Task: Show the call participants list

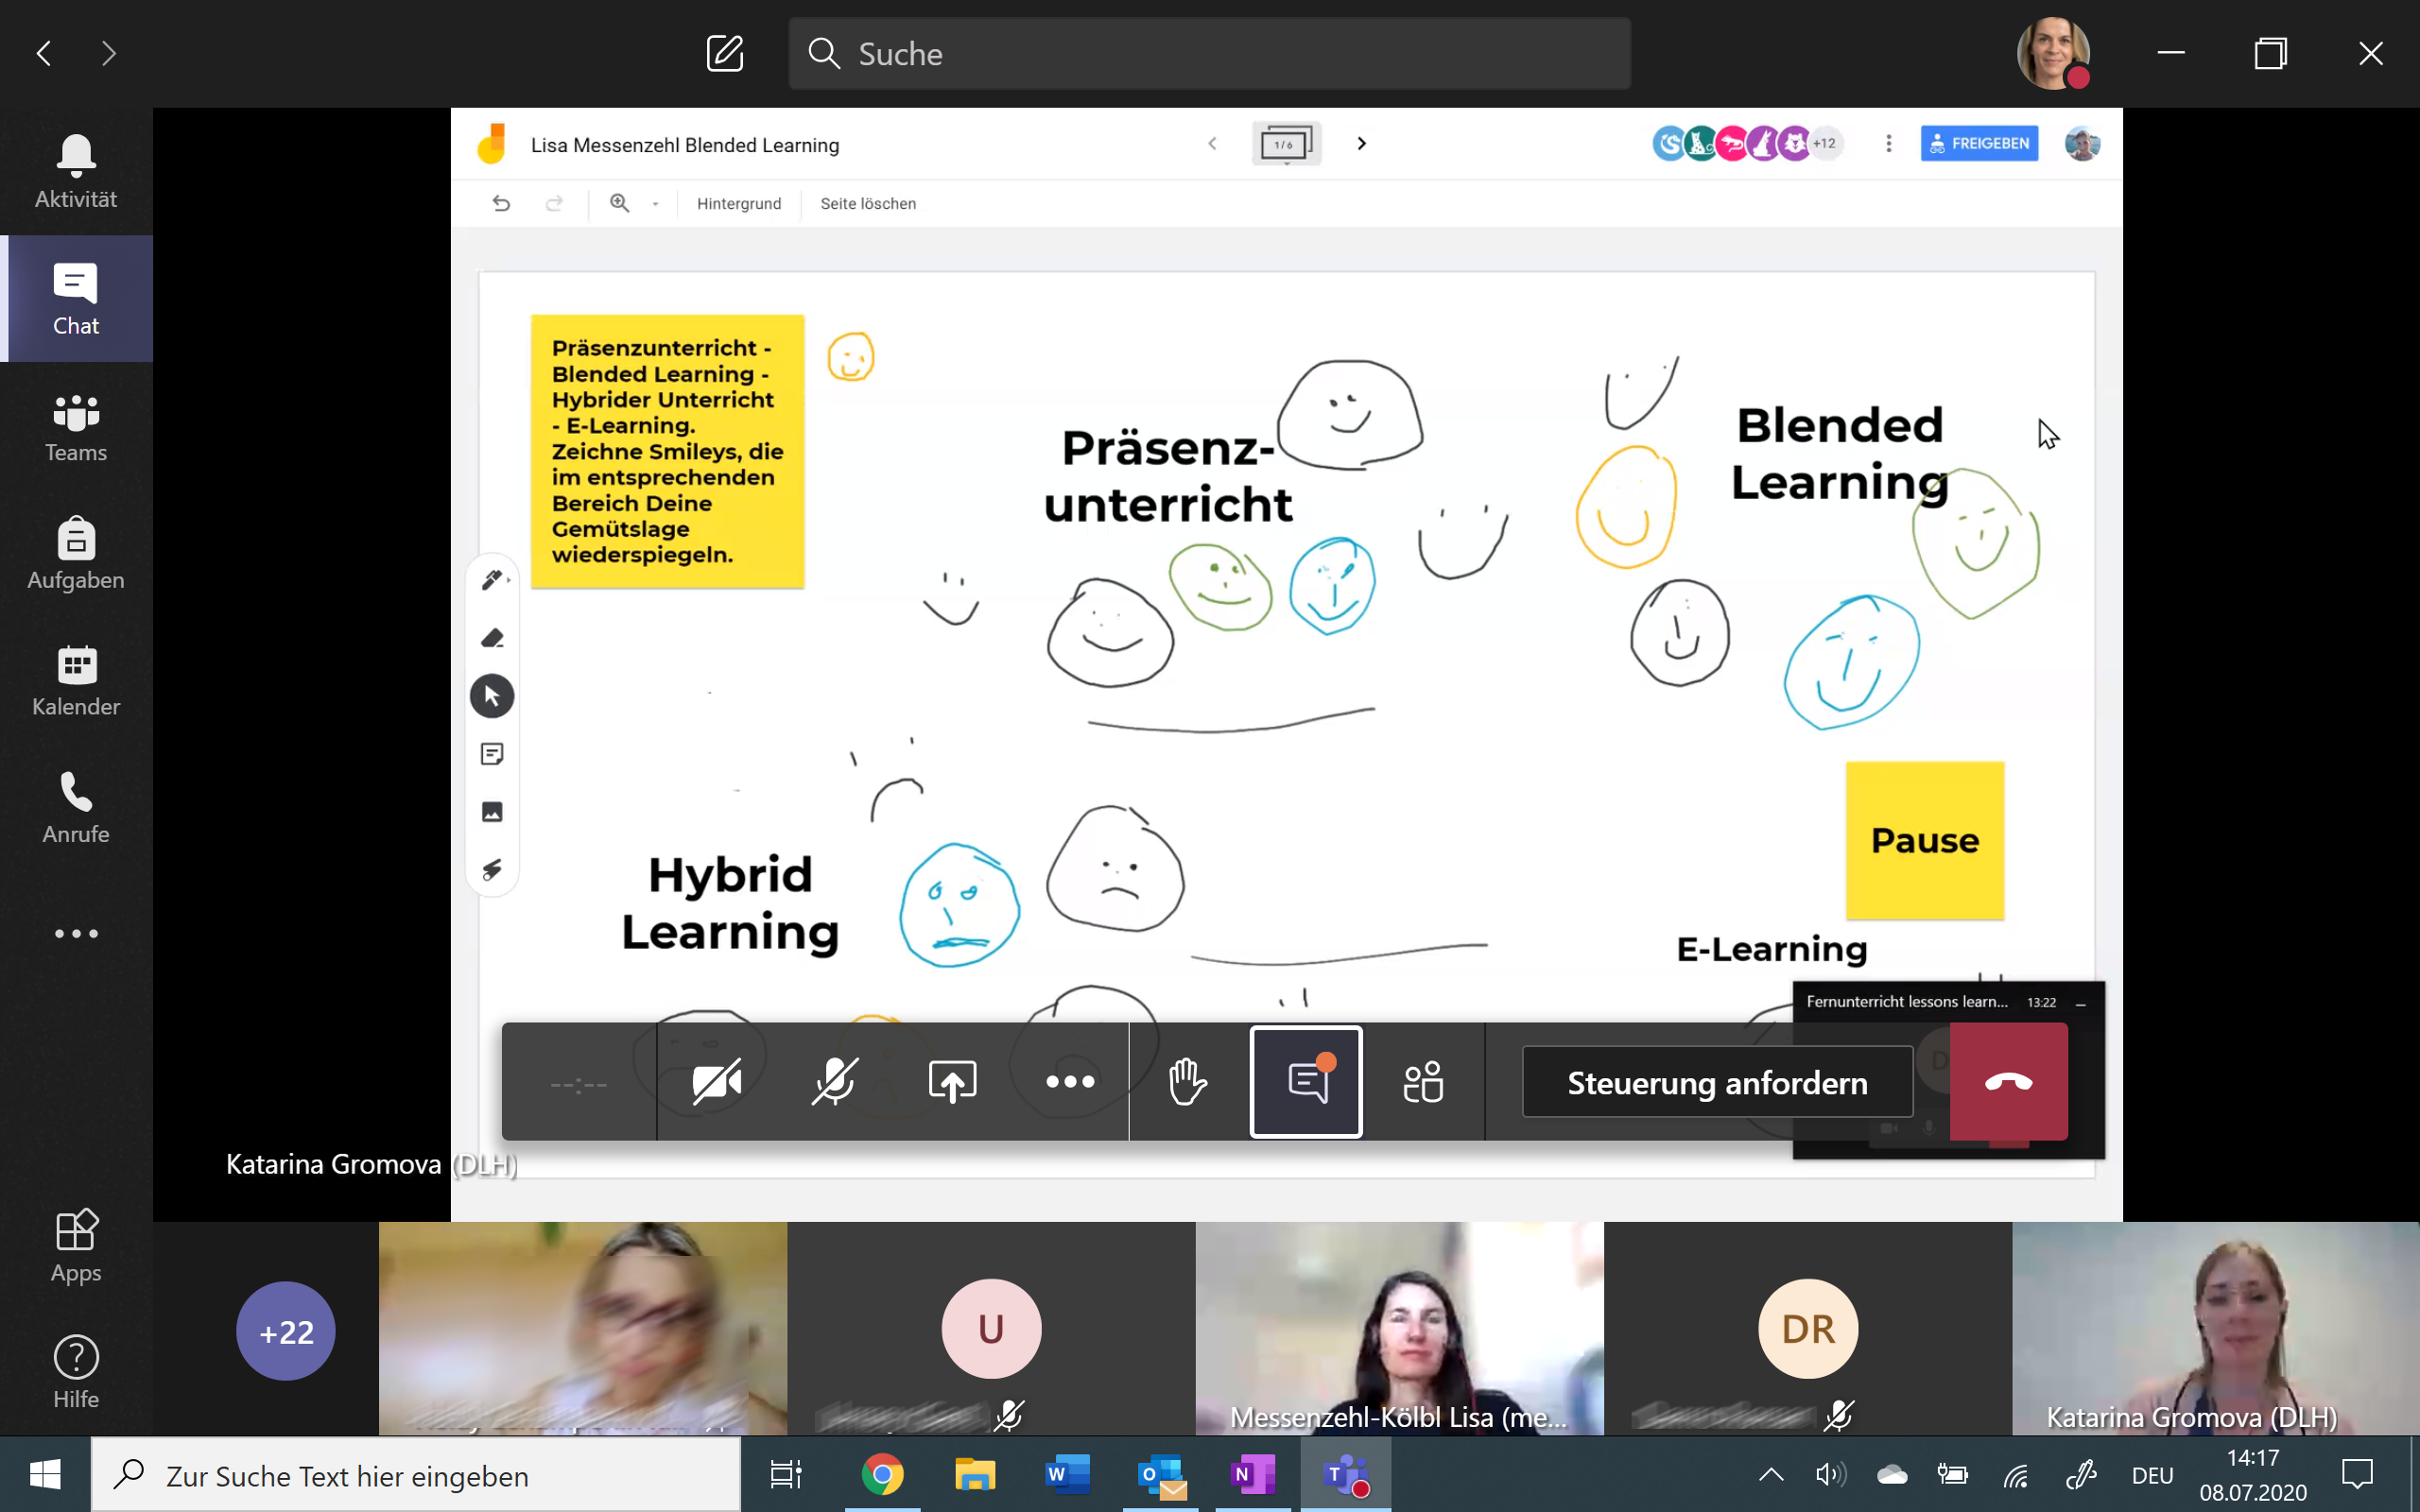Action: coord(1424,1081)
